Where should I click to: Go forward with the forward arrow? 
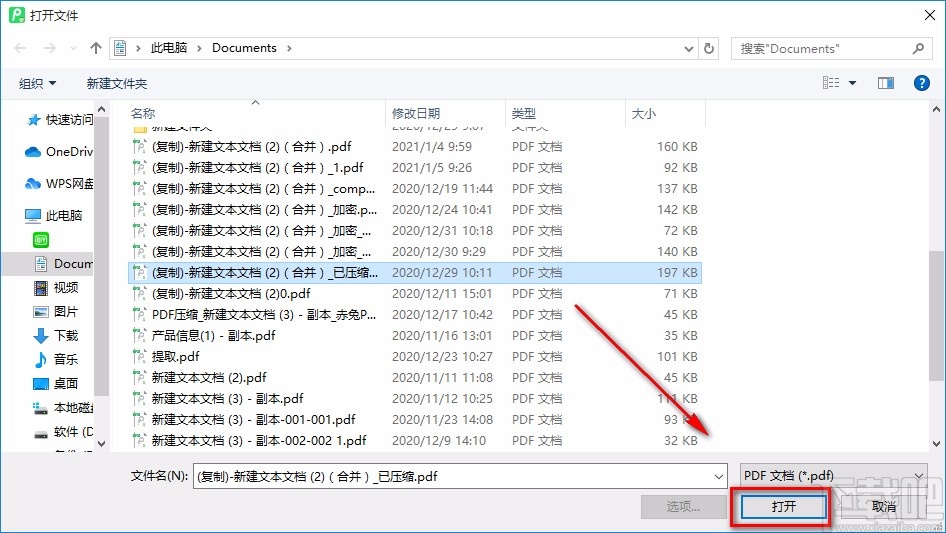click(x=49, y=48)
